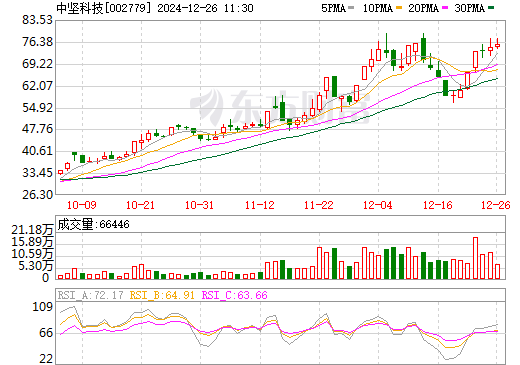
Task: Click the 62.07 price axis label
Action: tap(37, 86)
